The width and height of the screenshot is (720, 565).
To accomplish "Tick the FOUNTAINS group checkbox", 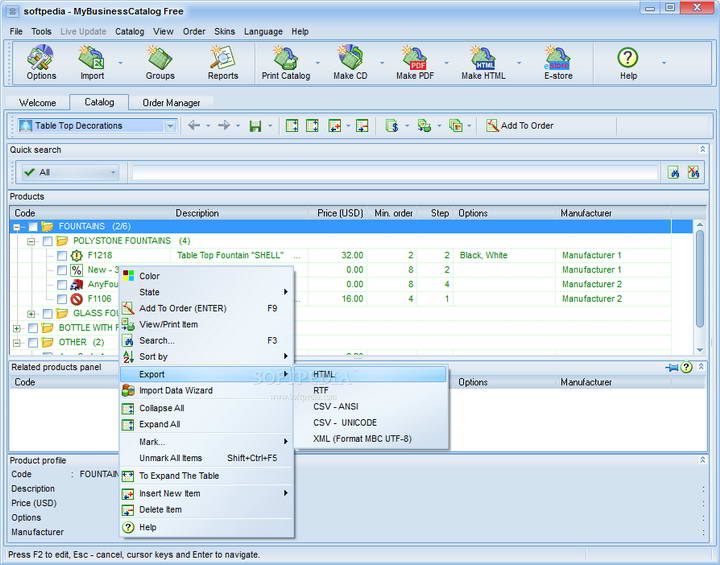I will (x=33, y=226).
